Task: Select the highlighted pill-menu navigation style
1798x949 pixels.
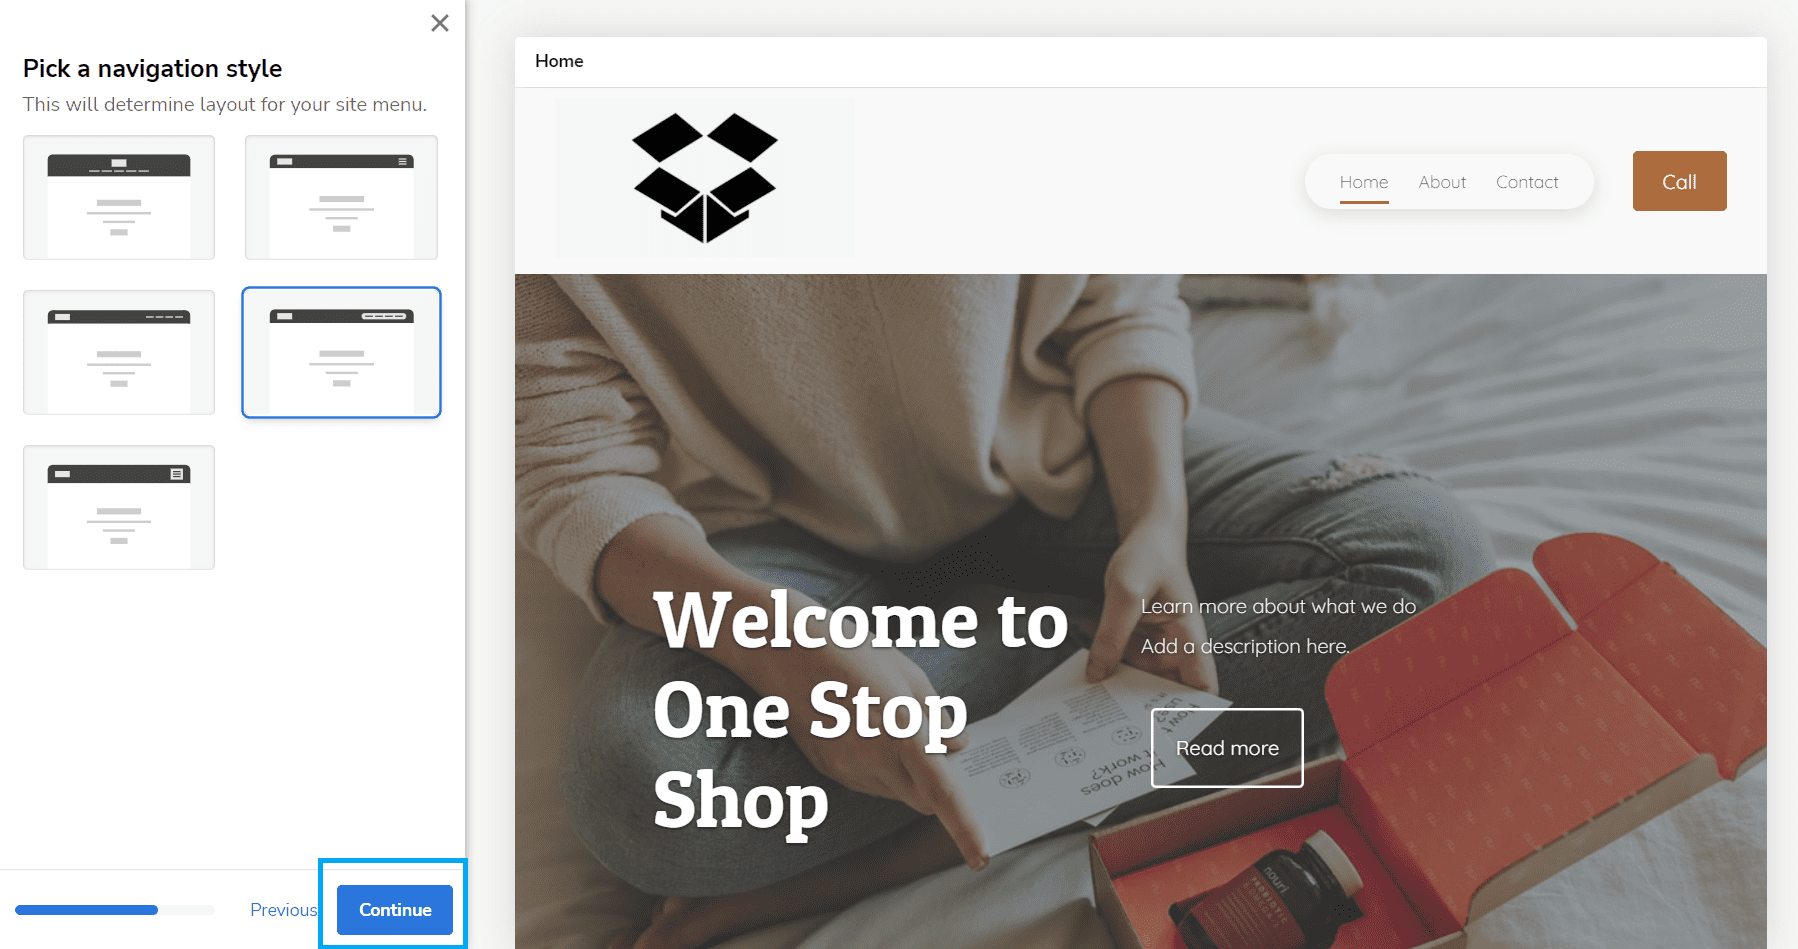Action: 341,352
